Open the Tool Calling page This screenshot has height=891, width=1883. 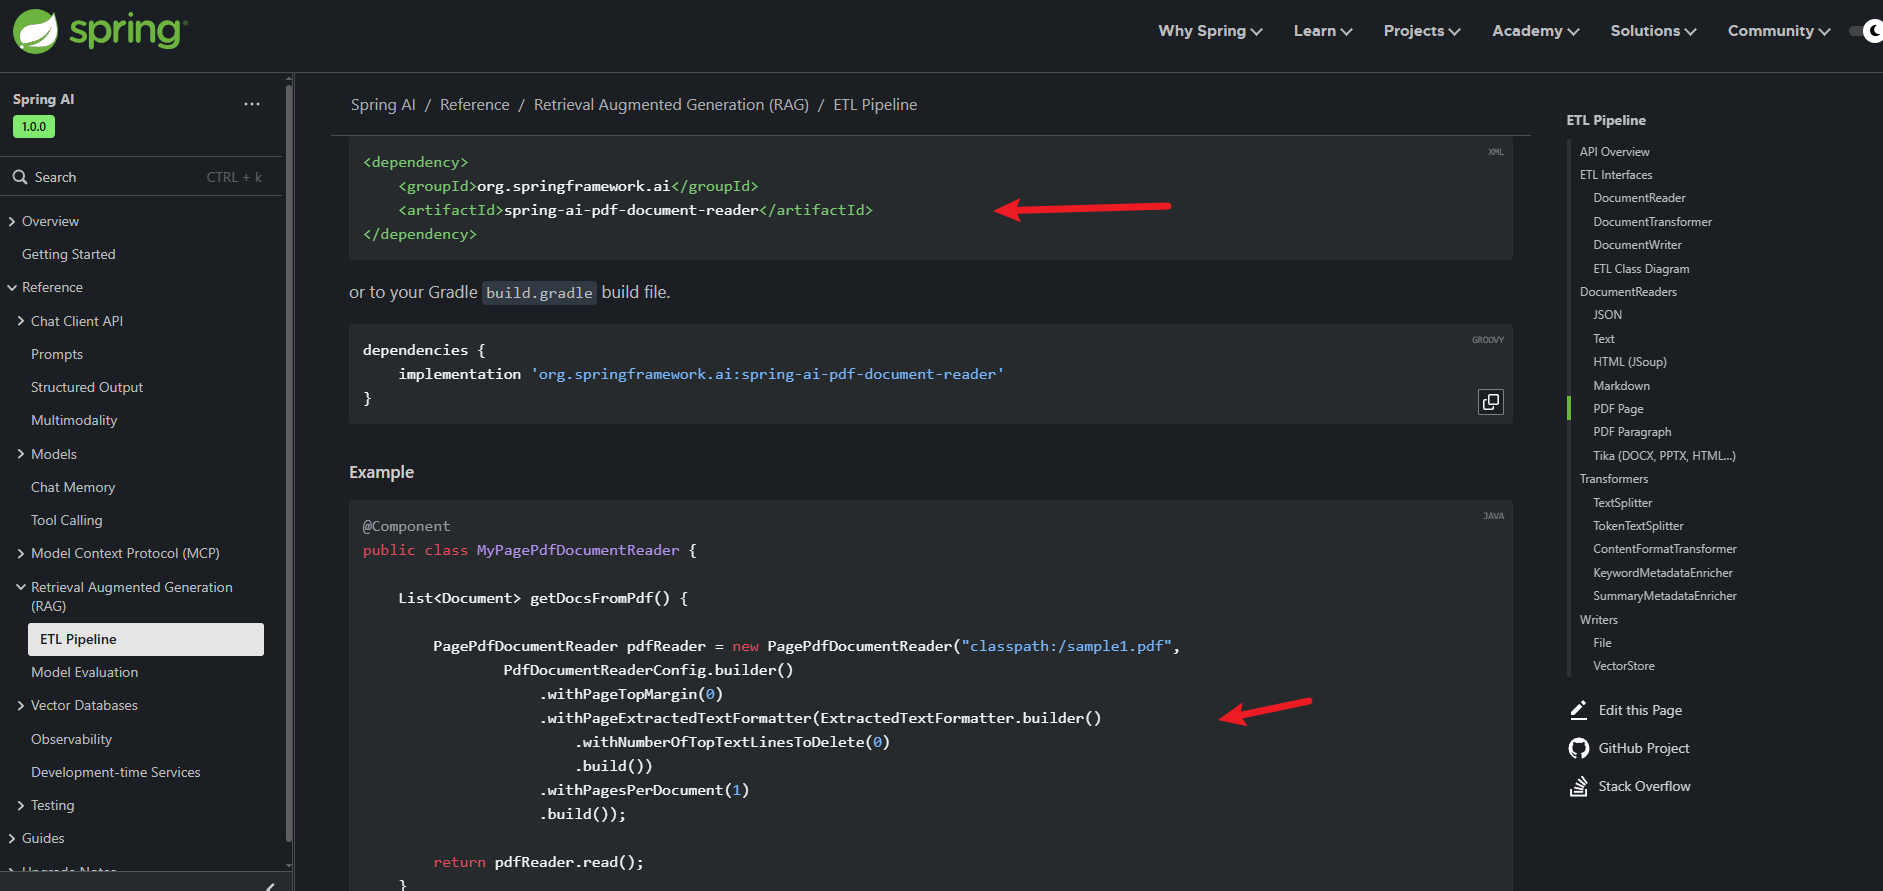67,520
